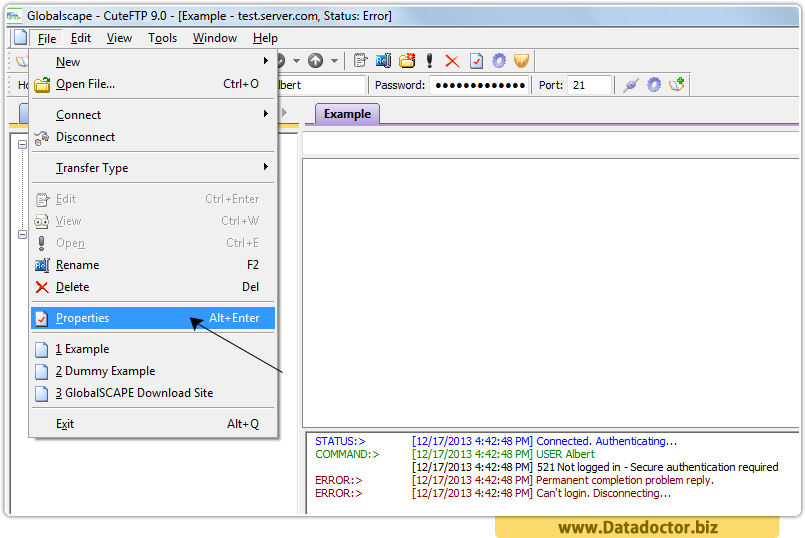Screen dimensions: 805x538
Task: Click the Properties toolbar icon with checkmark
Action: click(x=476, y=61)
